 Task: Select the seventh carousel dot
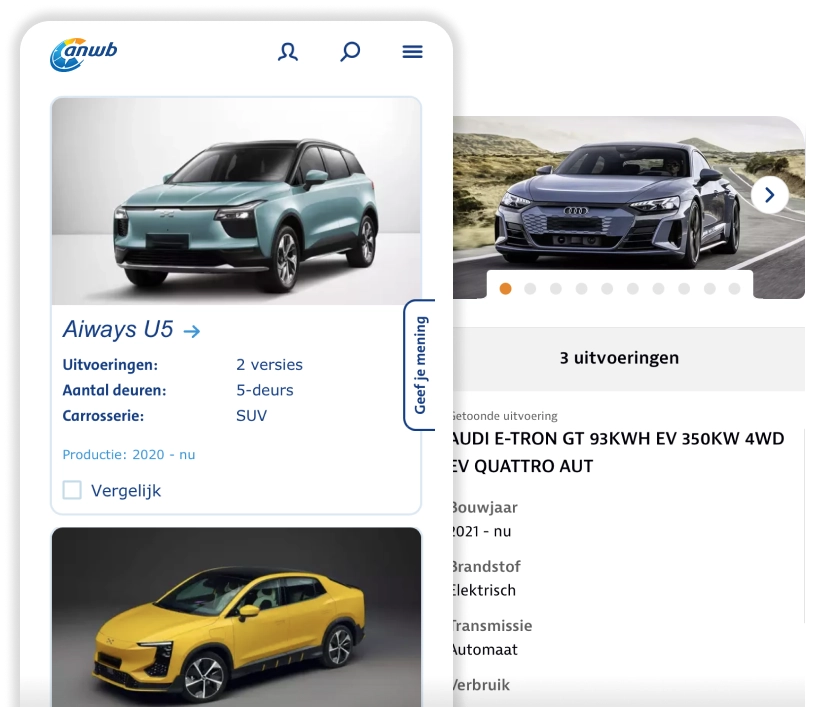pyautogui.click(x=658, y=288)
